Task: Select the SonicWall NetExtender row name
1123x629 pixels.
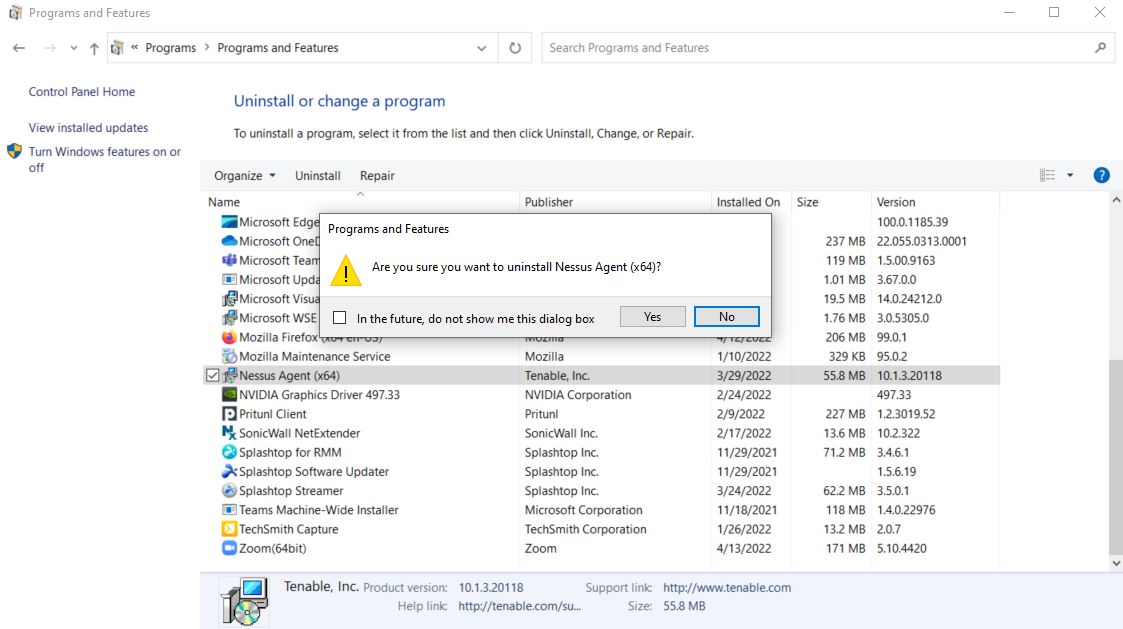Action: [x=299, y=433]
